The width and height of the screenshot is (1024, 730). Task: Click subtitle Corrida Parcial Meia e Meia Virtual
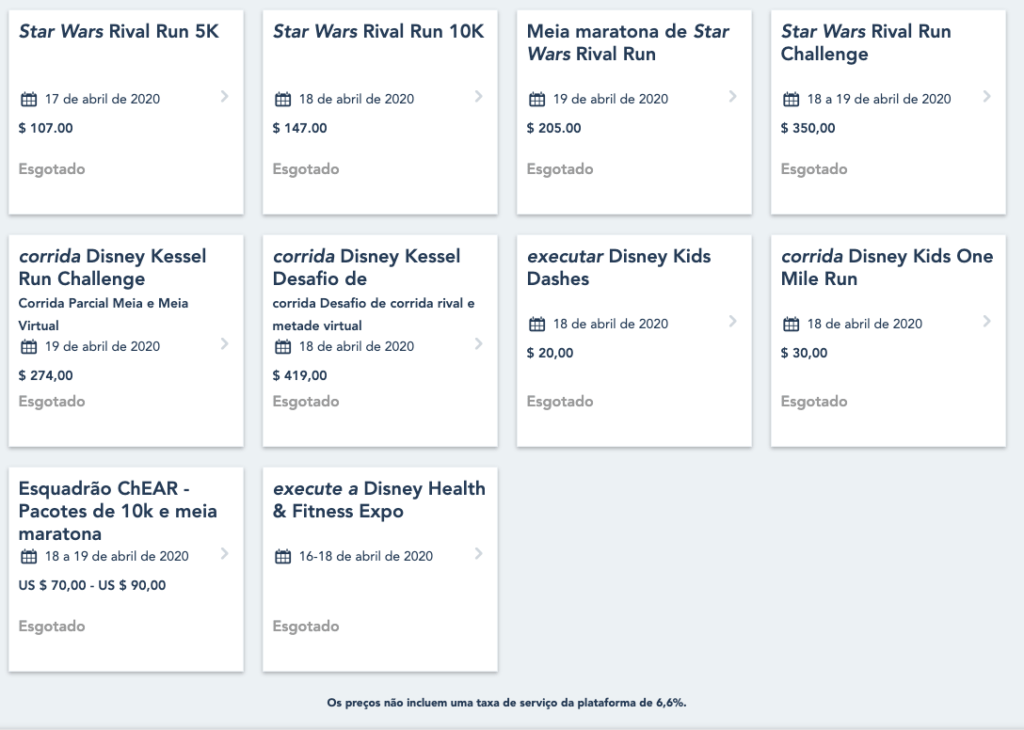click(103, 314)
